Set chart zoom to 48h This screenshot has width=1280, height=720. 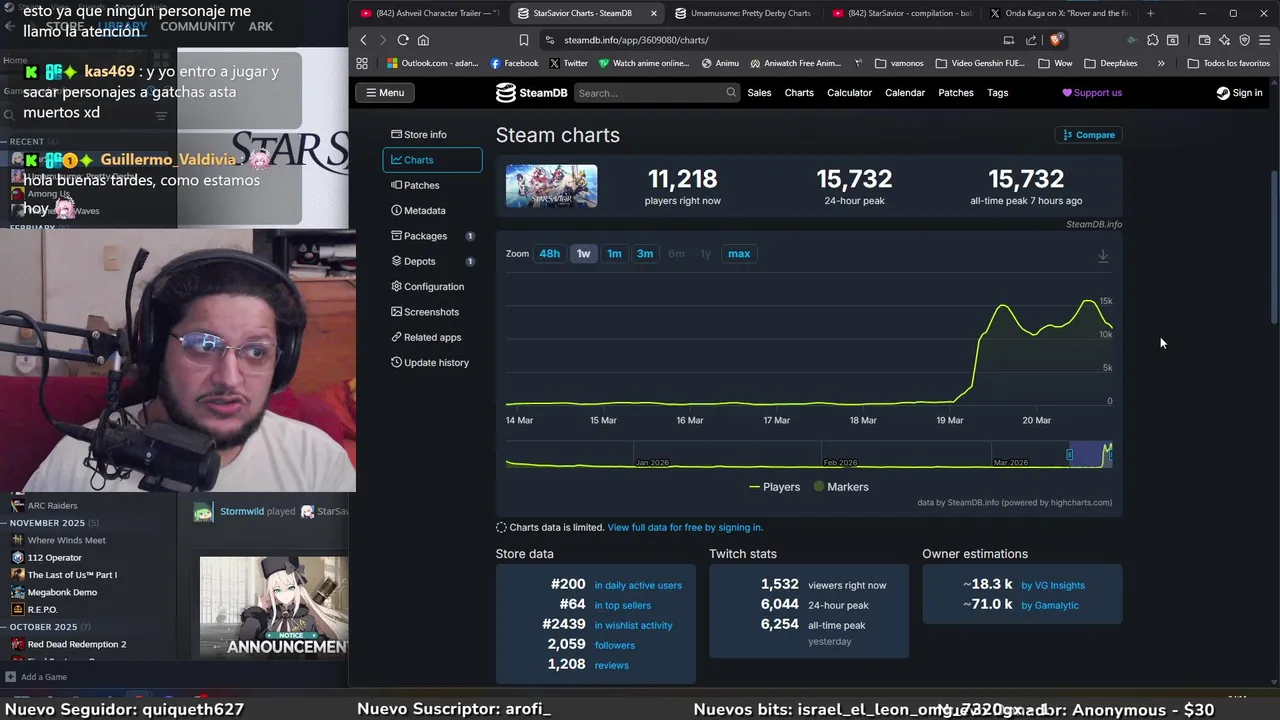click(550, 254)
